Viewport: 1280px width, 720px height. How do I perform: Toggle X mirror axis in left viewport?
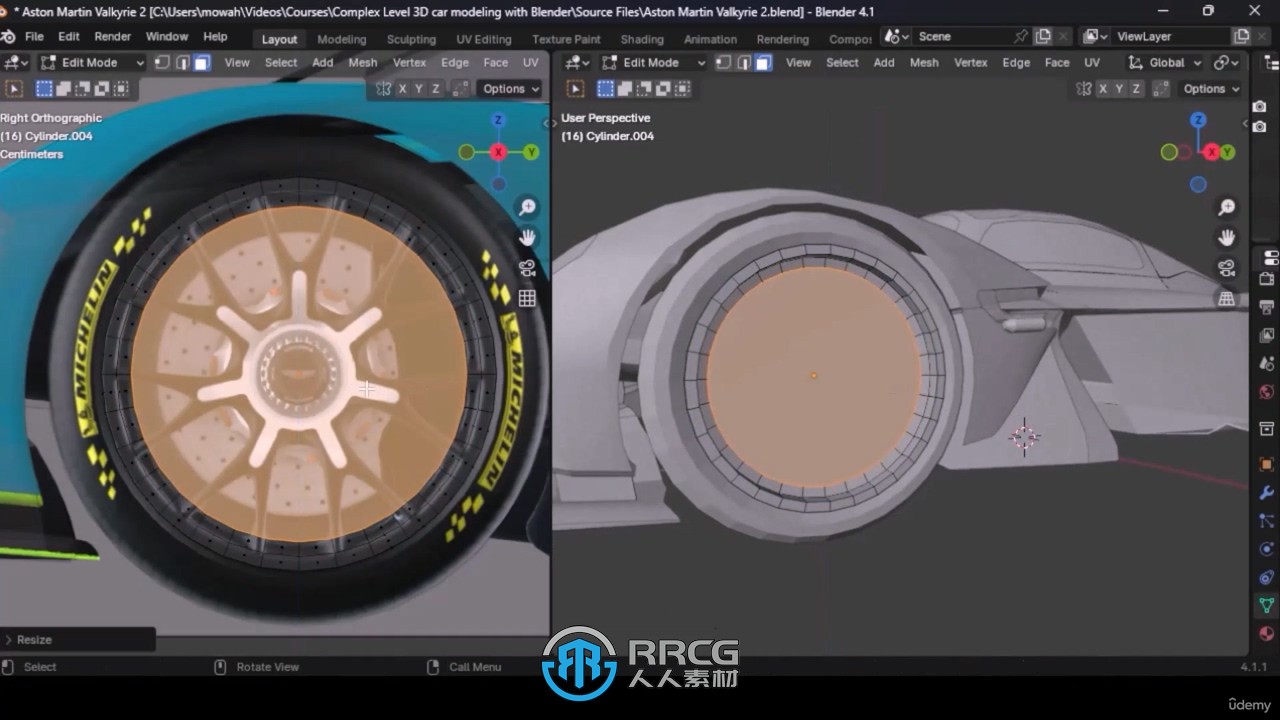click(x=403, y=88)
